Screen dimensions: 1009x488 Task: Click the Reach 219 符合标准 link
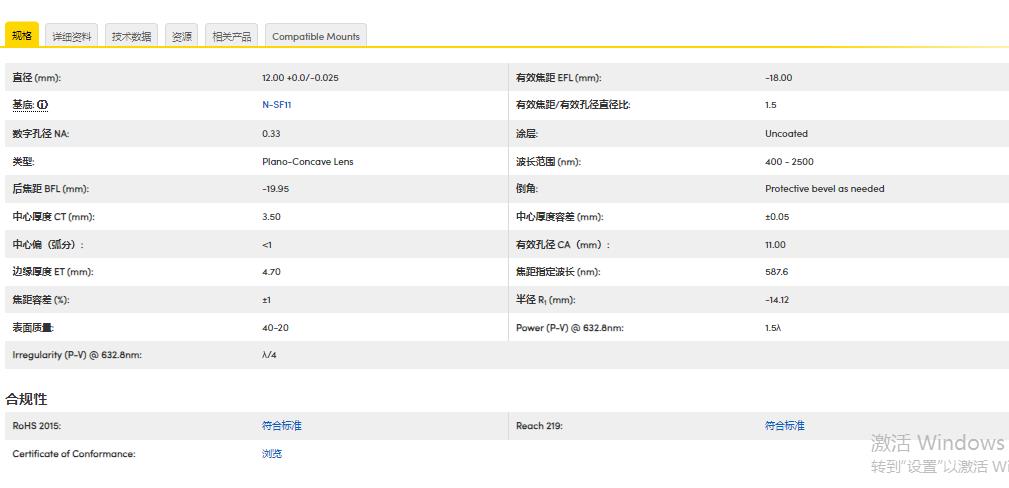(784, 426)
